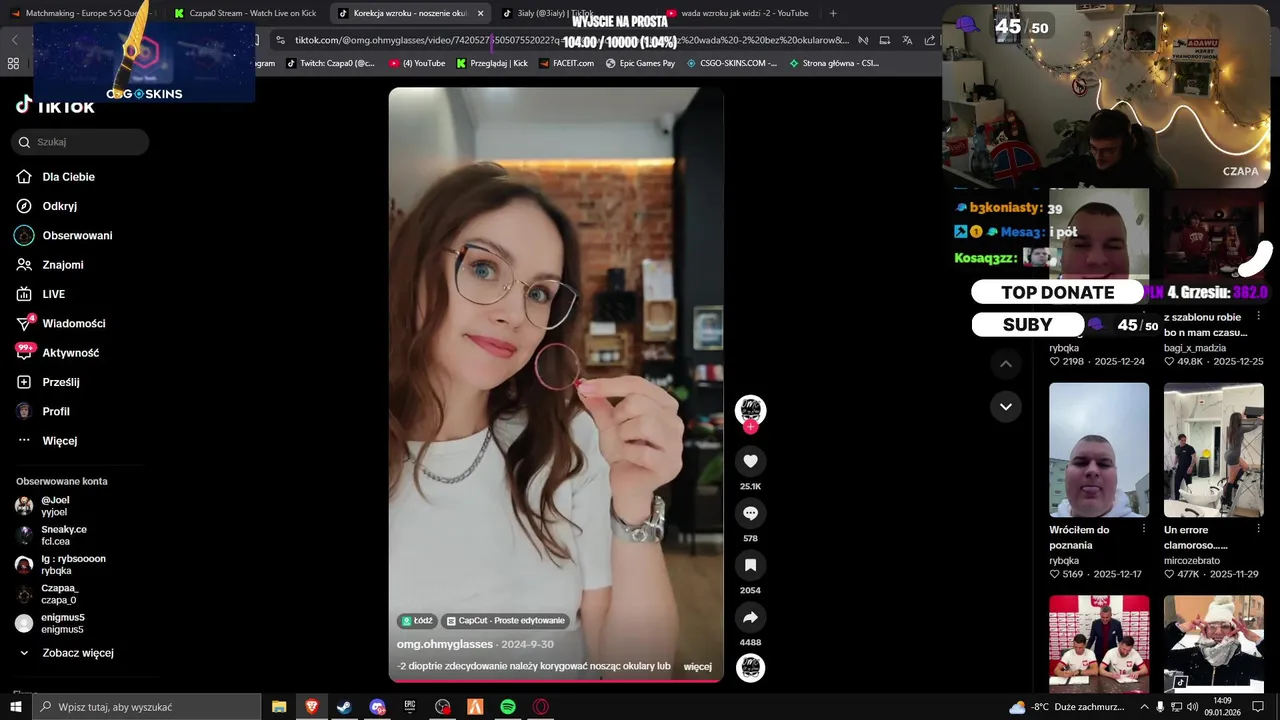This screenshot has height=720, width=1280.
Task: Open options for Wróciłem do poznania
Action: tap(1144, 529)
